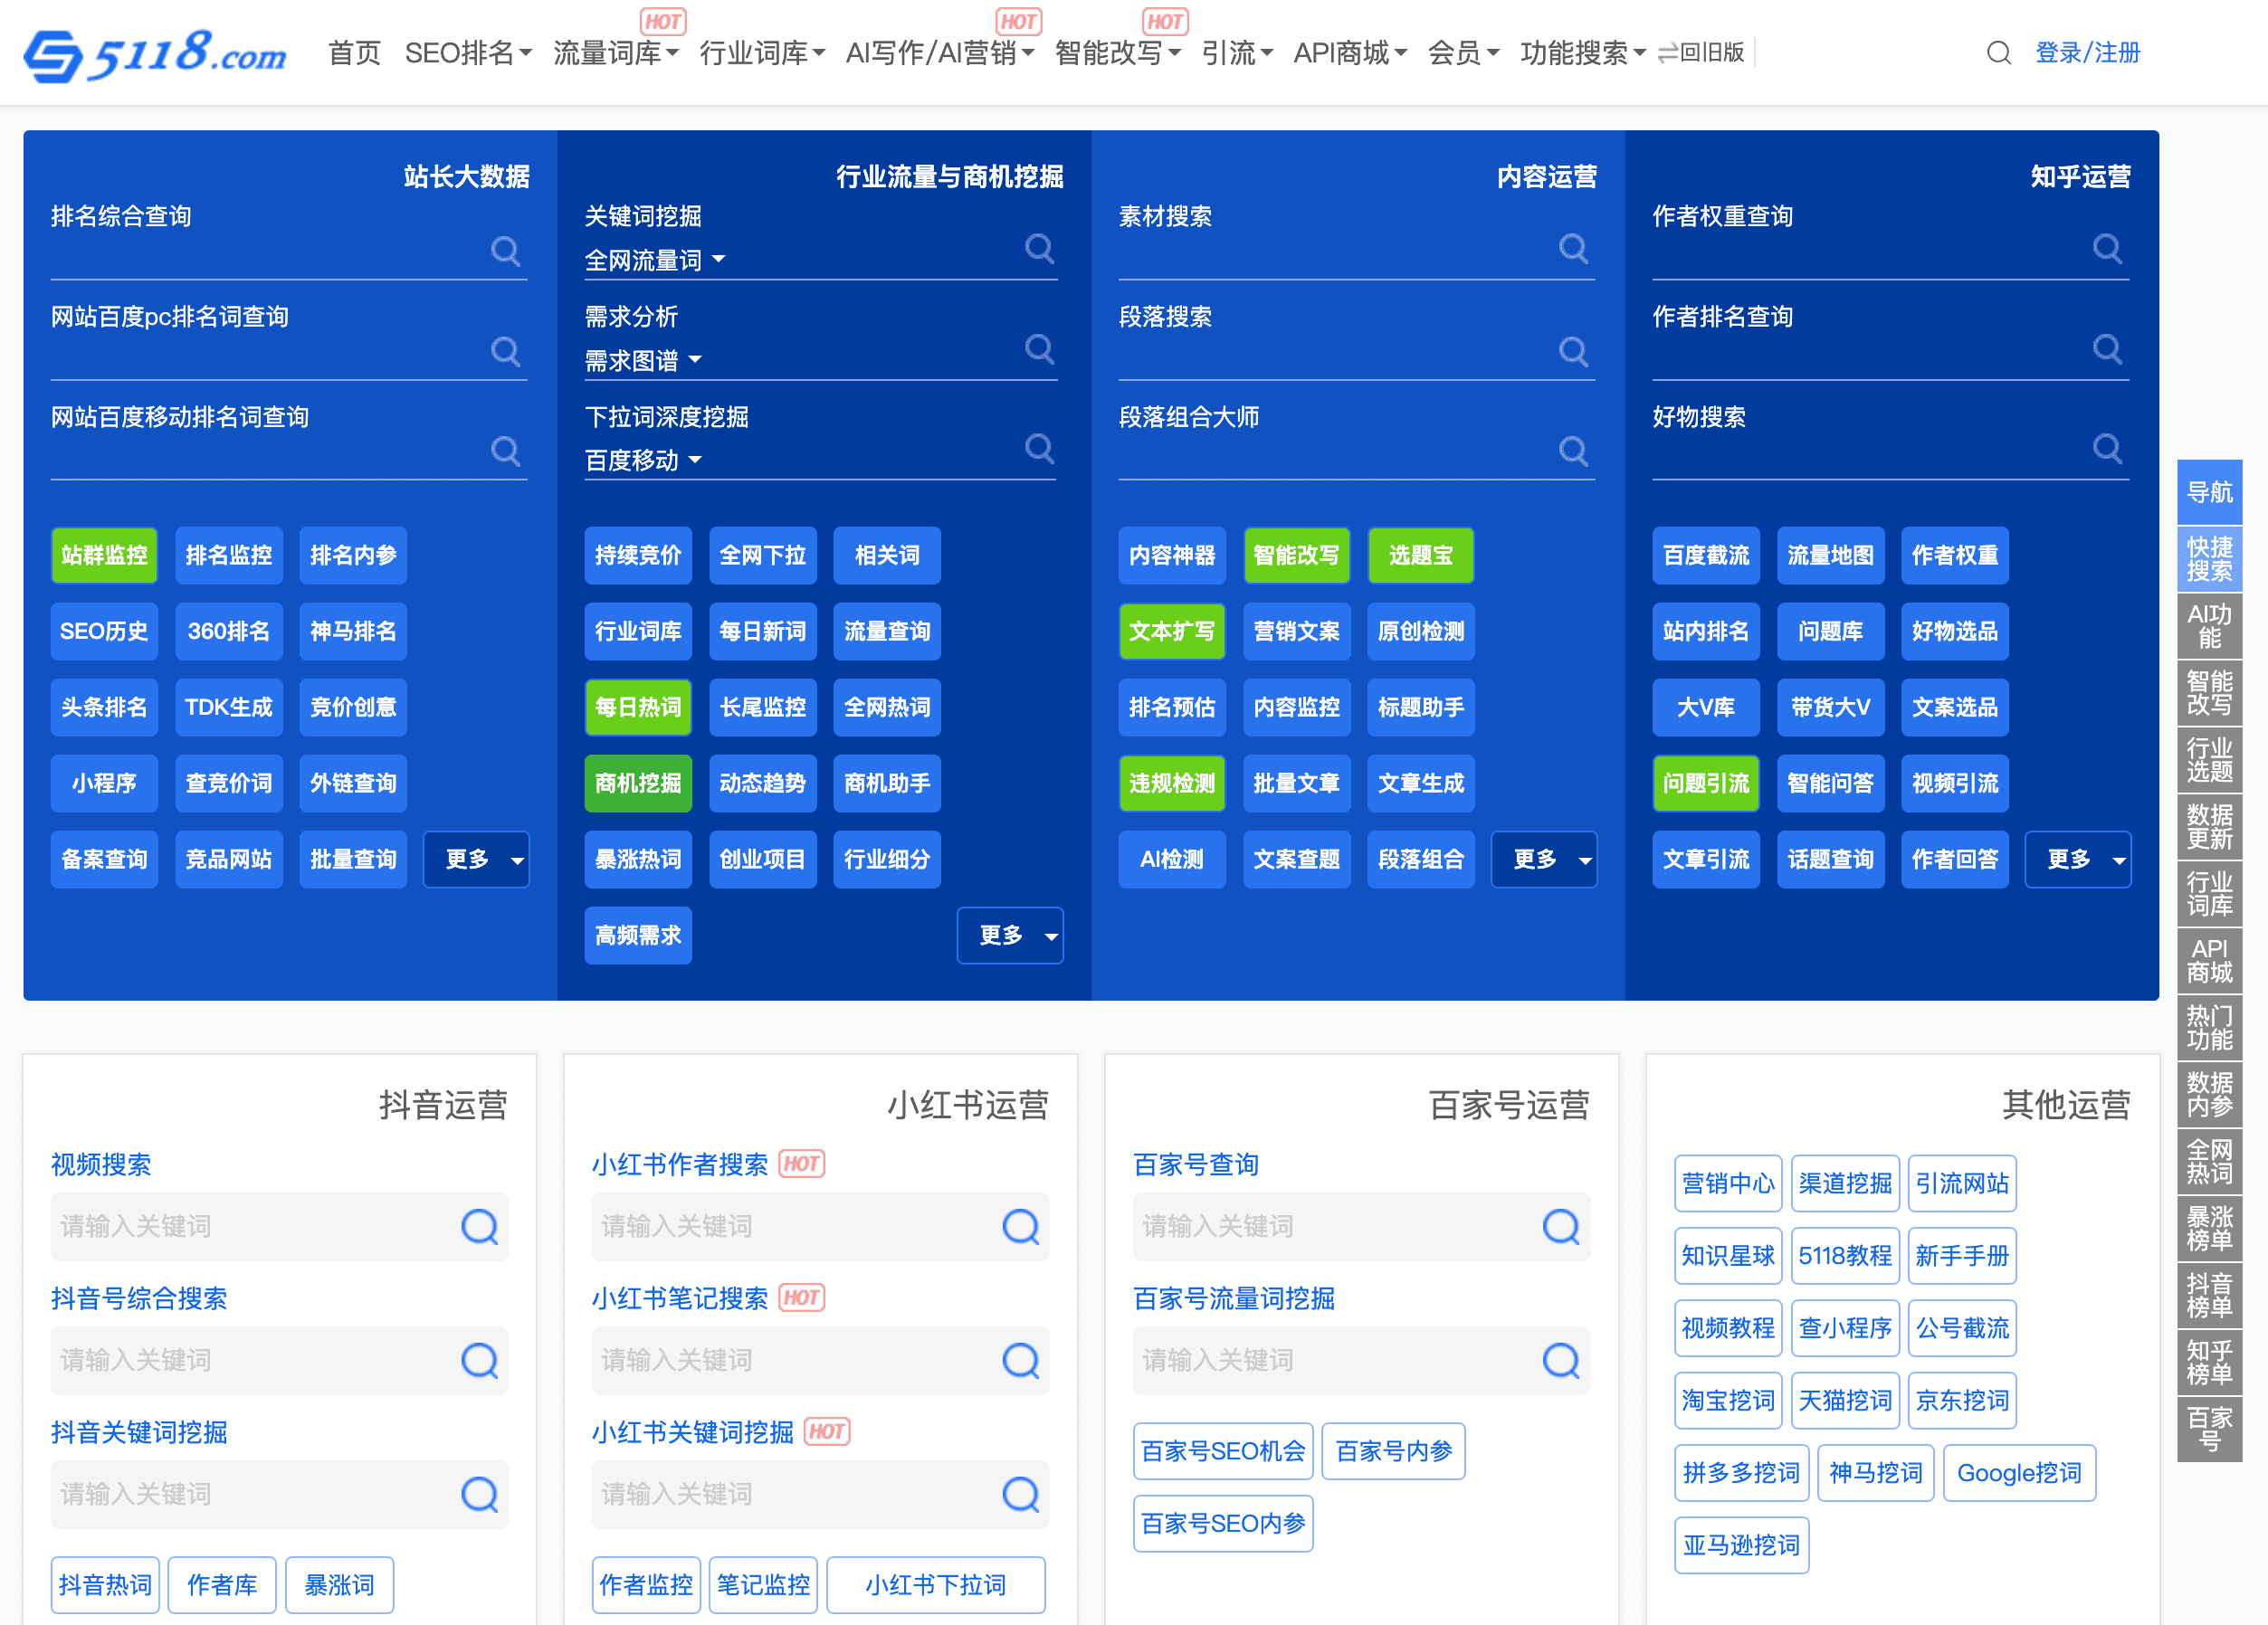This screenshot has height=1625, width=2268.
Task: Click the green 问题引流 button
Action: [1706, 783]
